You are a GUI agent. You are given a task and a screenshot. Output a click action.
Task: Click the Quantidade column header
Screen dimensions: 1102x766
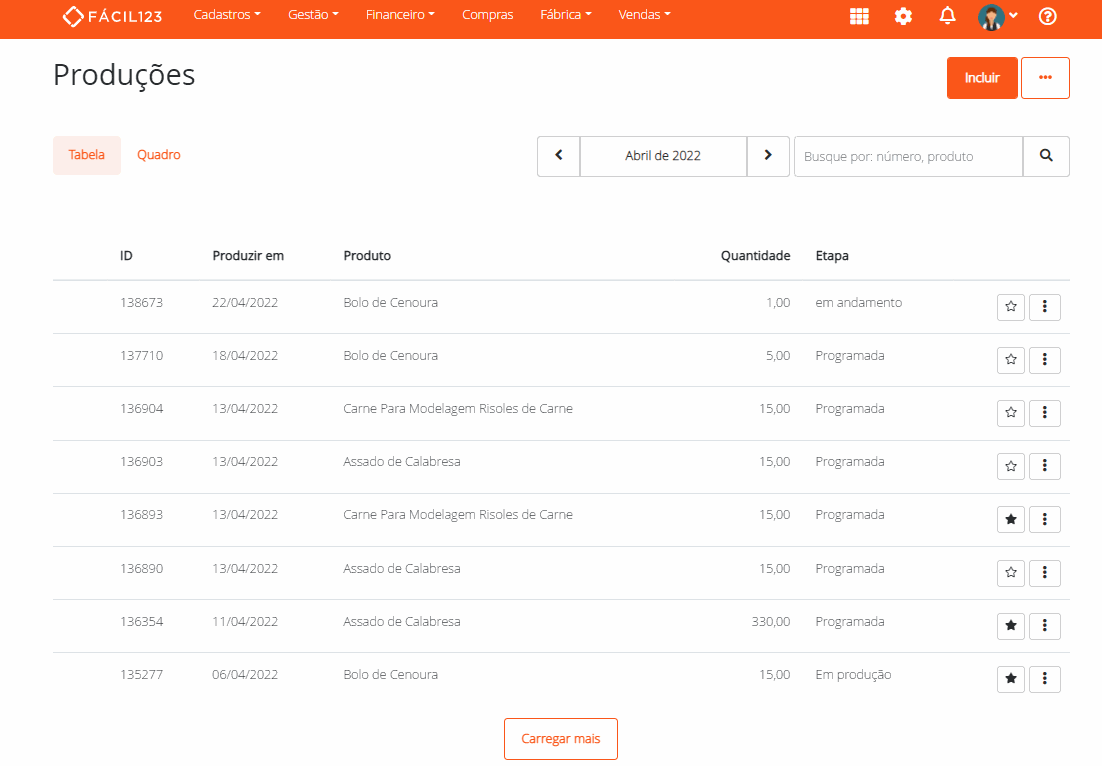coord(756,256)
